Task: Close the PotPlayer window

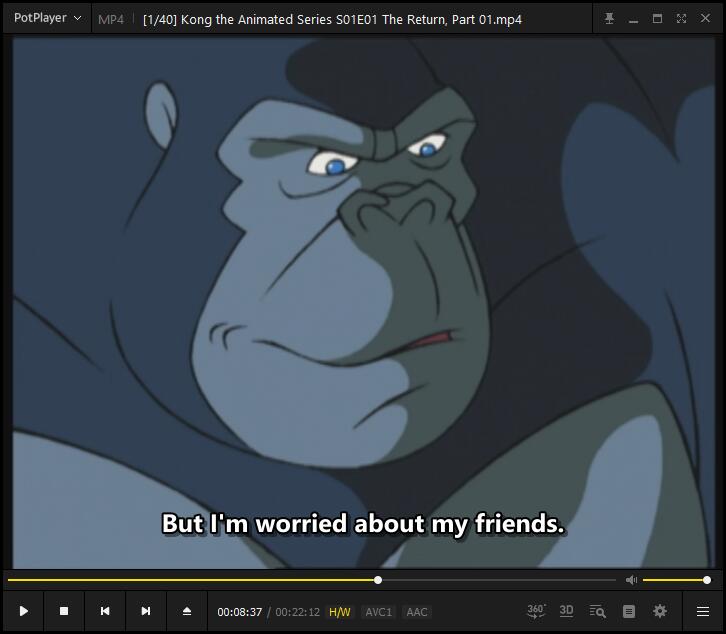Action: point(705,19)
